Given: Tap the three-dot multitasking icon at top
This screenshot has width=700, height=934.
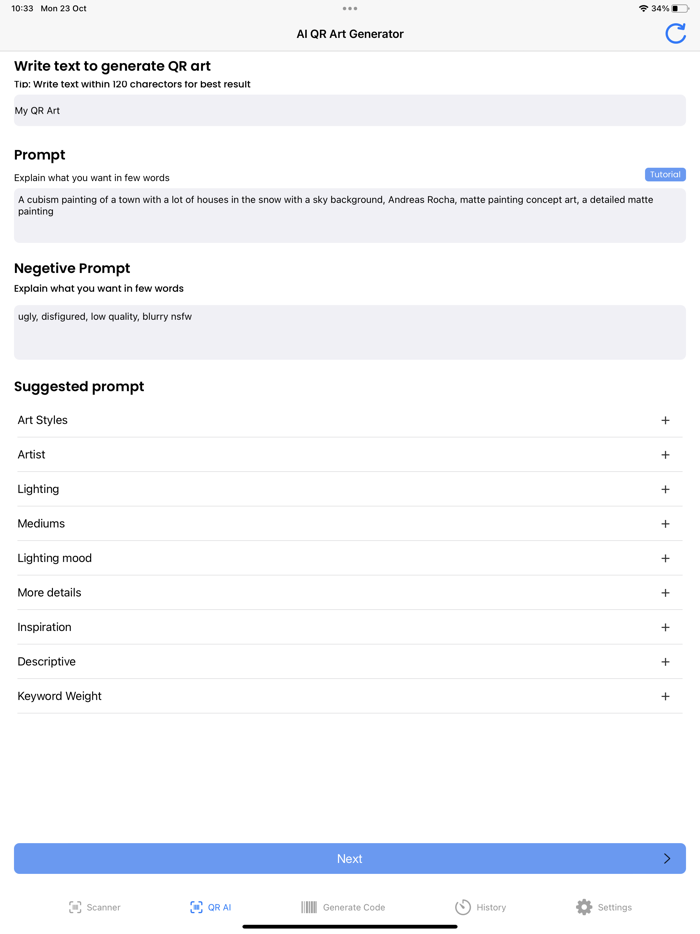Looking at the screenshot, I should [350, 9].
